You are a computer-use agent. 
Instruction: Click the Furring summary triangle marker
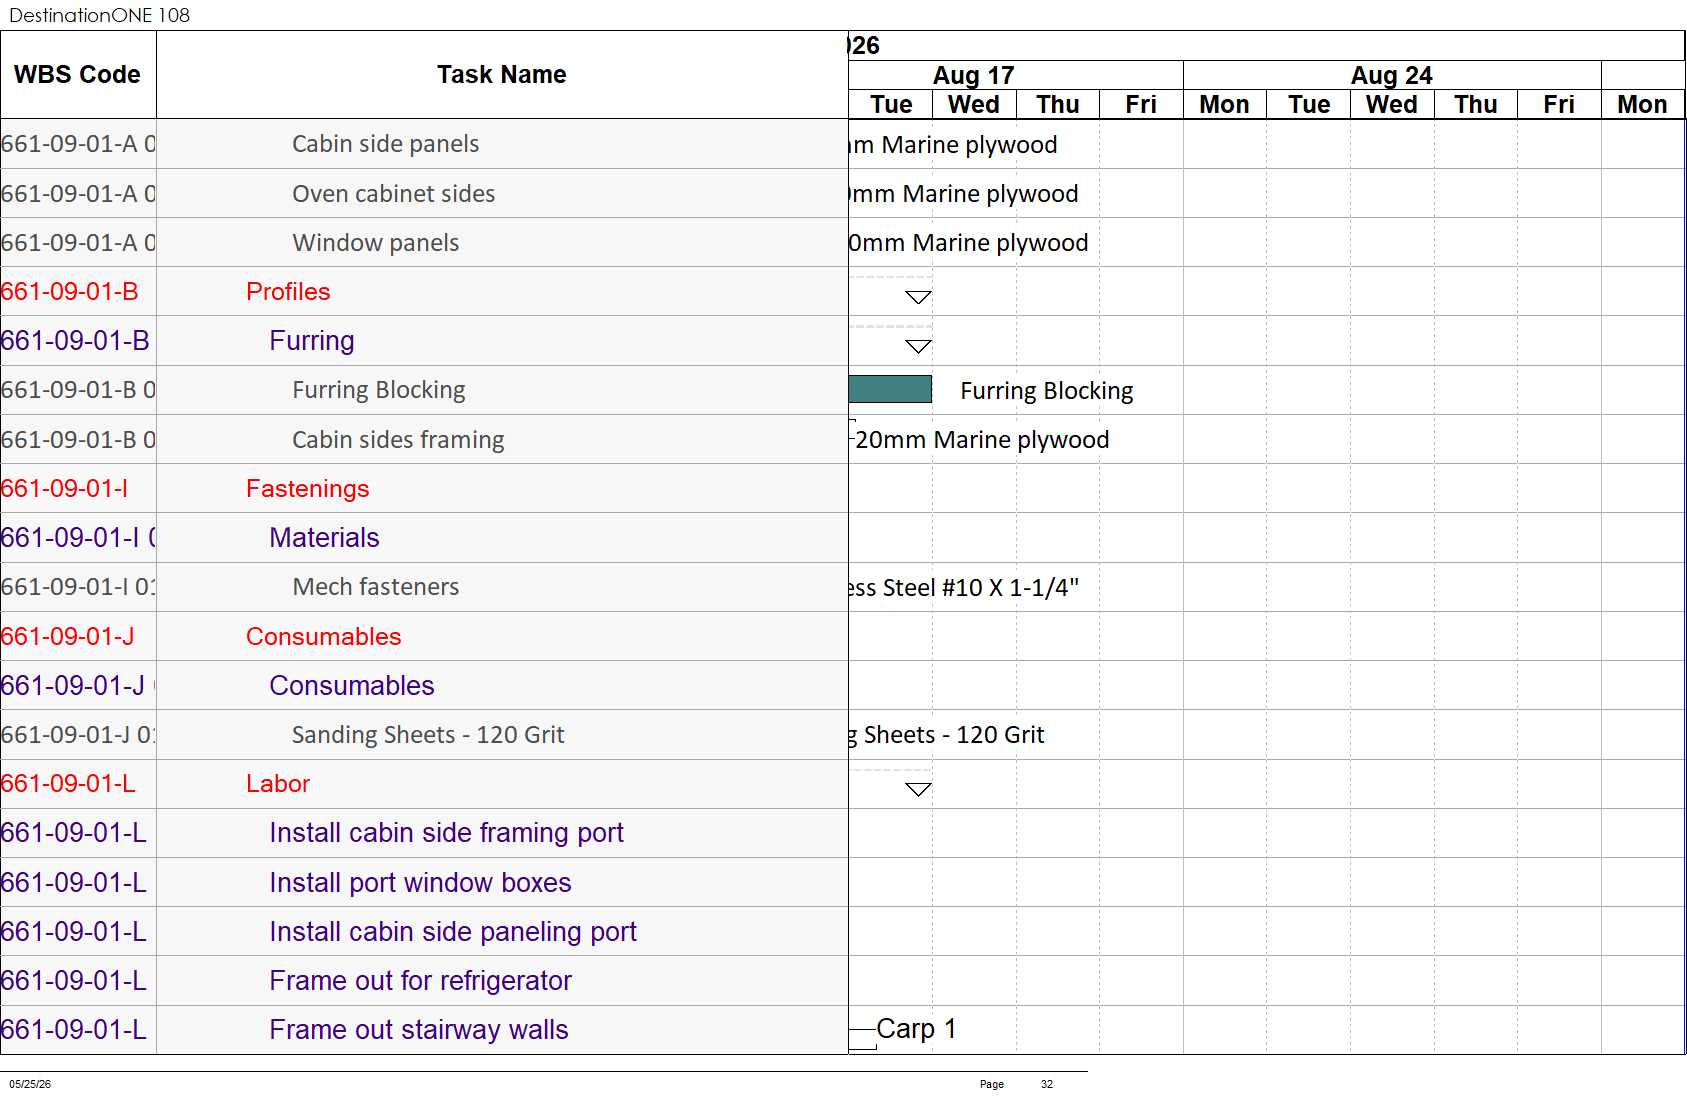(918, 346)
